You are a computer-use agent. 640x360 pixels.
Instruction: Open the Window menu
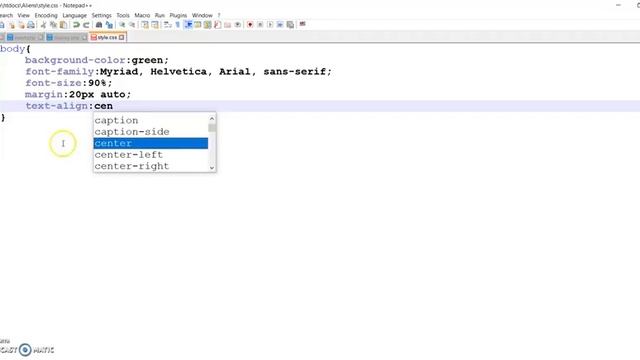202,15
